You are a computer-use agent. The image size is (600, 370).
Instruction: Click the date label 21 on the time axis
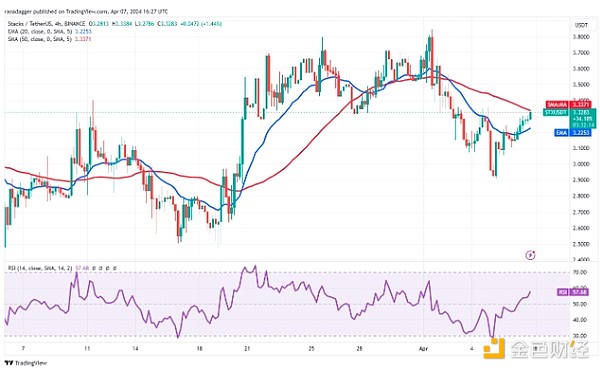(x=247, y=349)
